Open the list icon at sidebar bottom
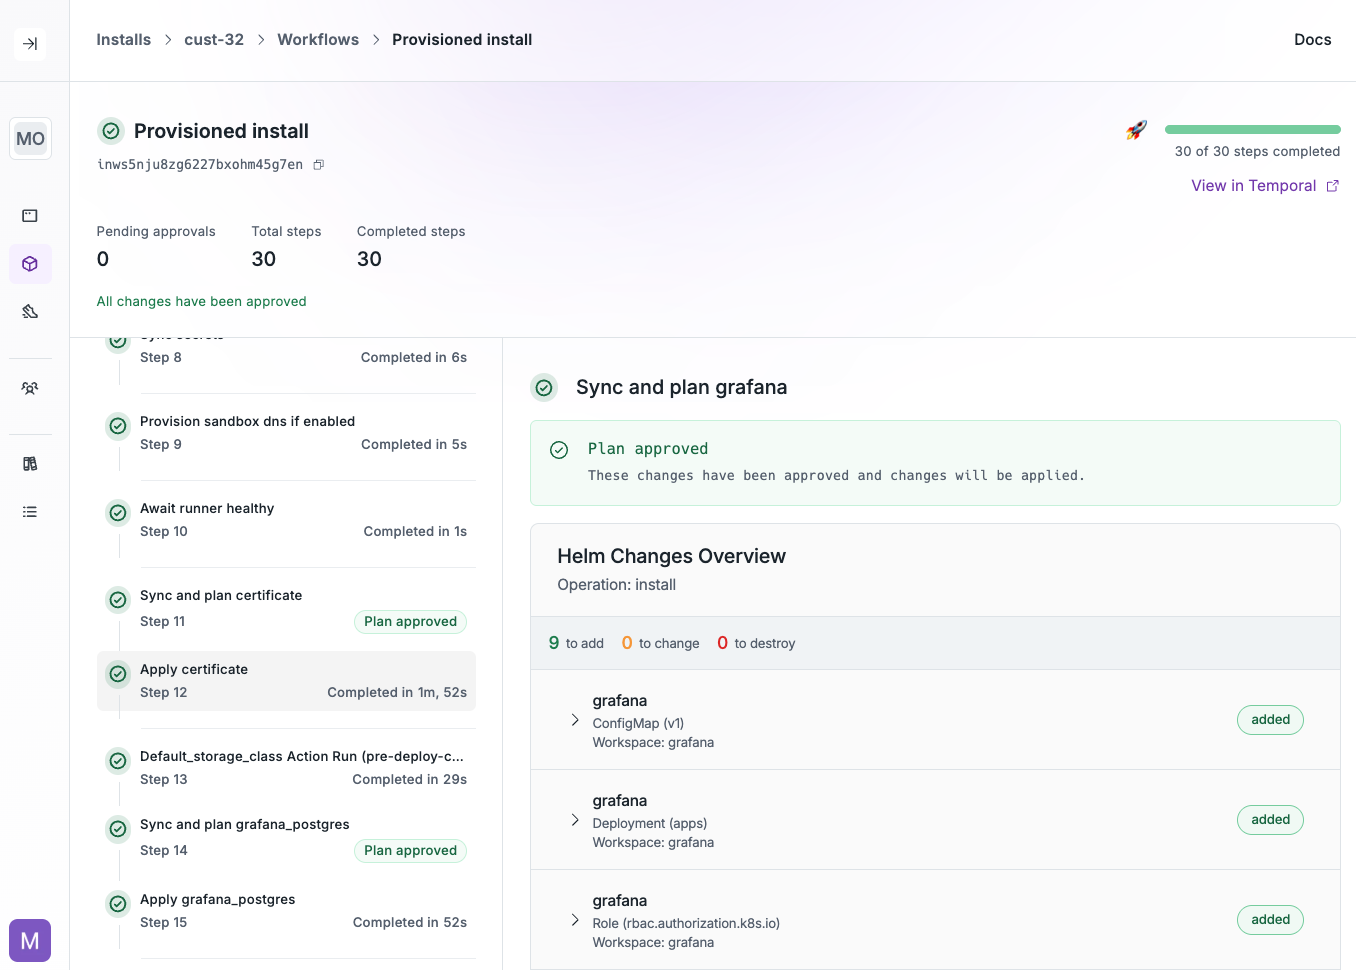Screen dimensions: 1356x970 30,511
